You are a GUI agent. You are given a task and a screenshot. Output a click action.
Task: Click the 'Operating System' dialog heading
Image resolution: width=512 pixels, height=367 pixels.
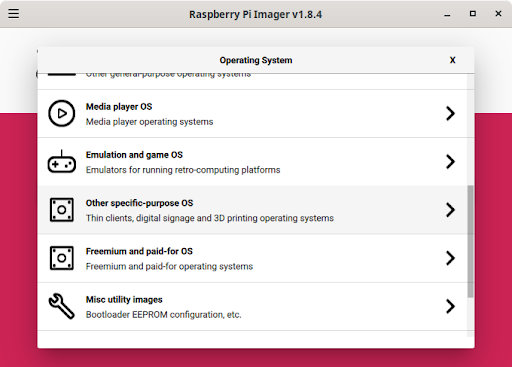point(256,60)
